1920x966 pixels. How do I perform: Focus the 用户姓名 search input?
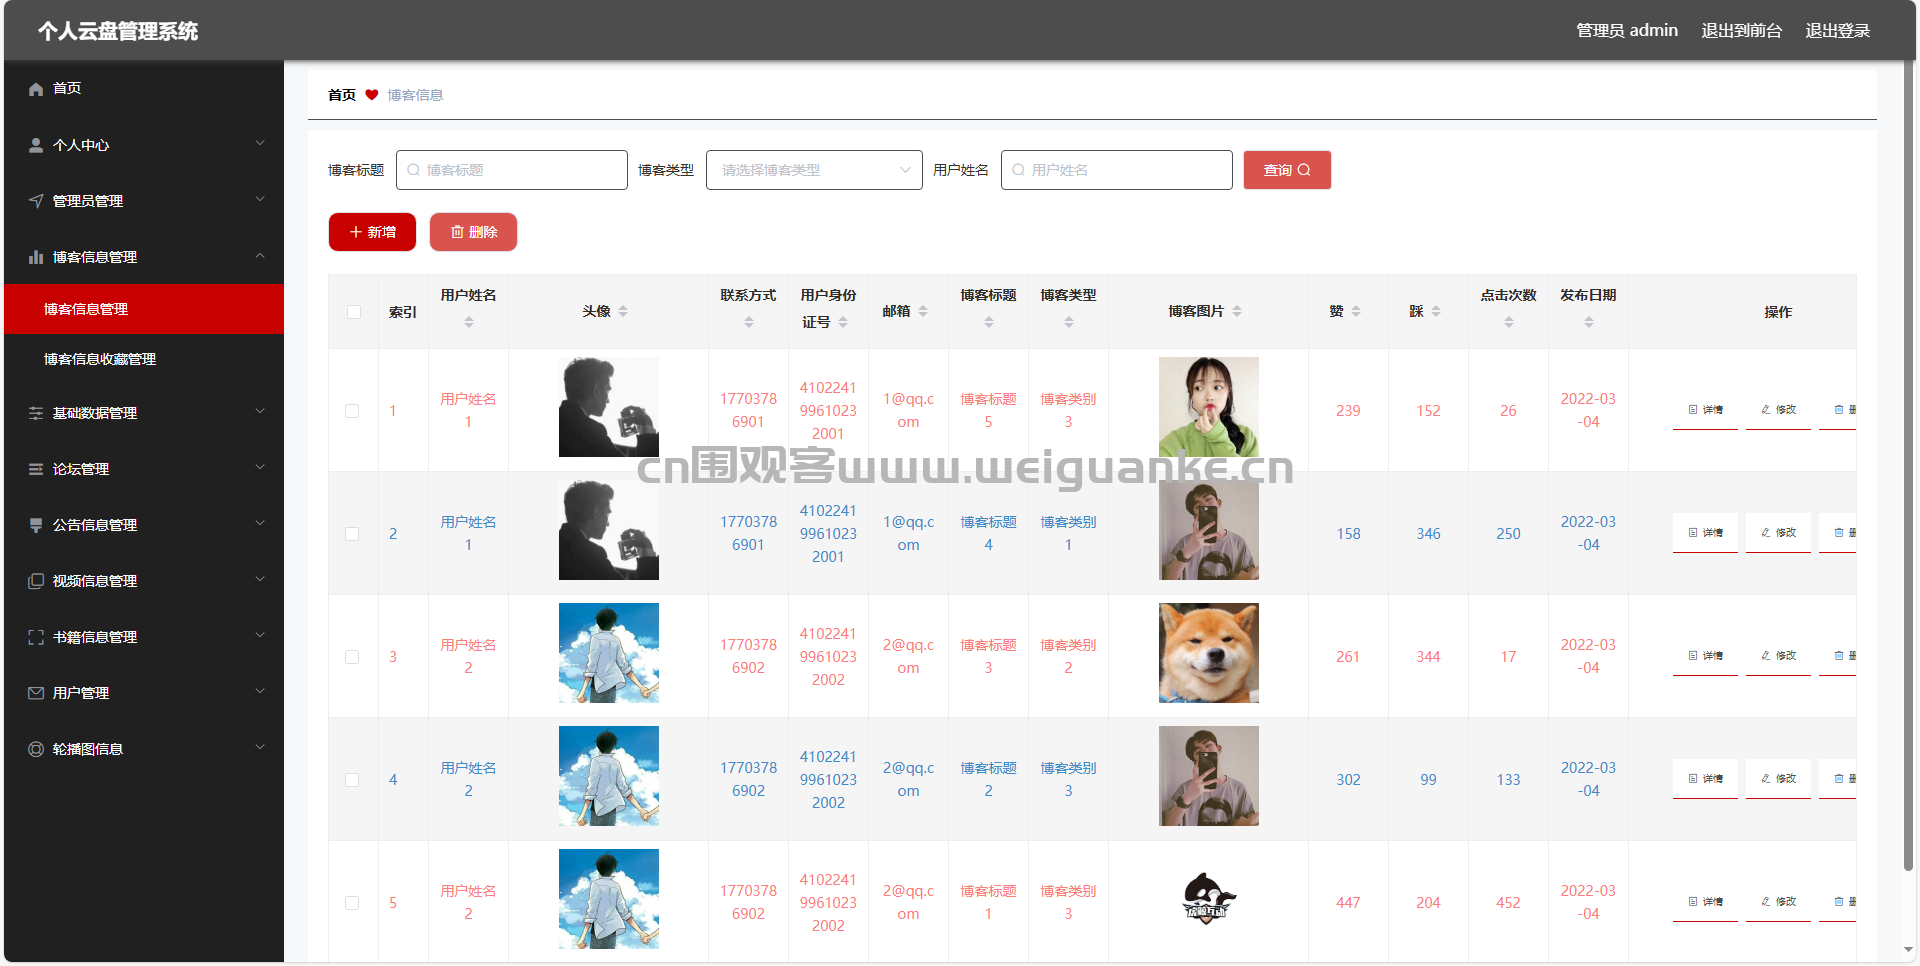point(1116,170)
